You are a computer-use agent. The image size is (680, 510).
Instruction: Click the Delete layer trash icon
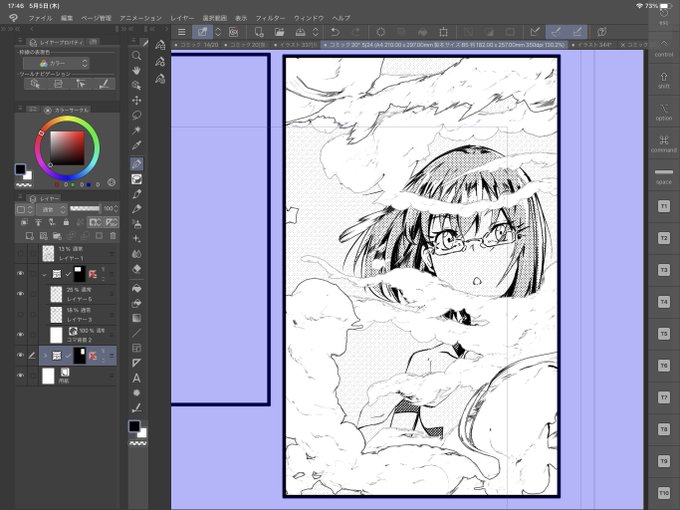point(113,236)
